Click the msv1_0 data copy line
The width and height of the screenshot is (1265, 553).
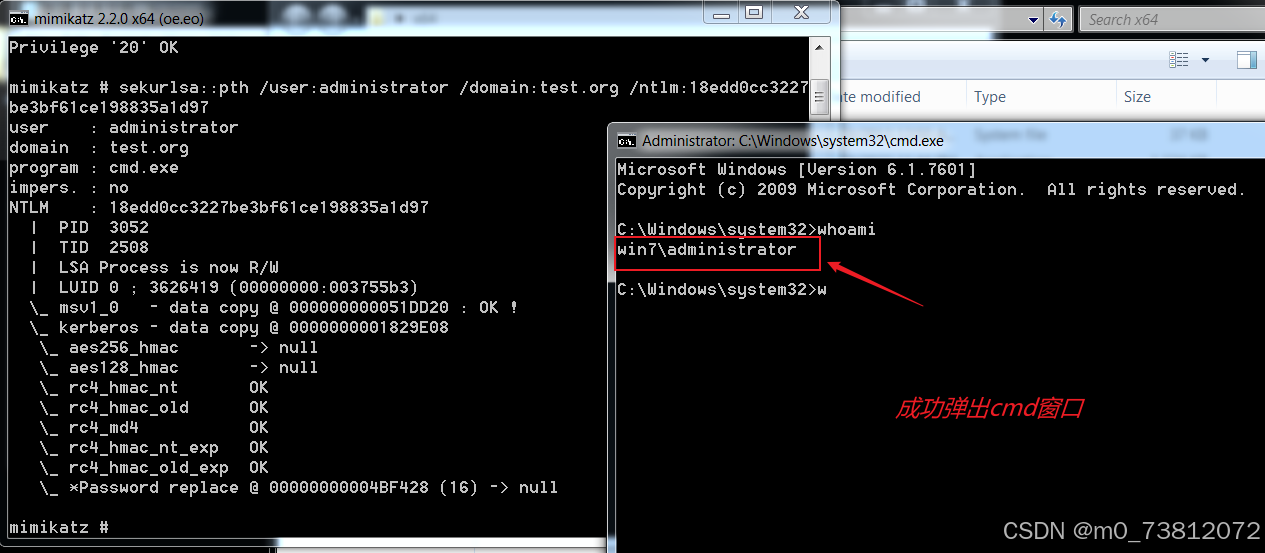tap(274, 308)
